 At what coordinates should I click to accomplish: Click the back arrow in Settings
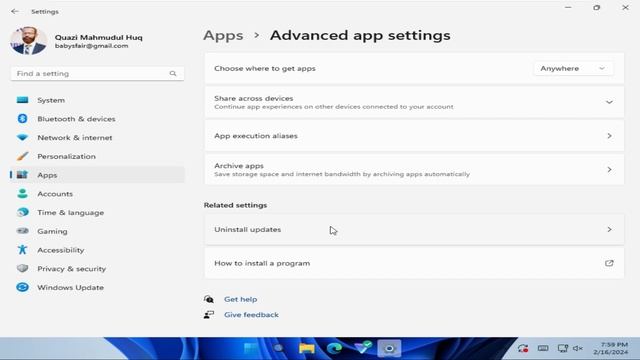click(x=15, y=11)
